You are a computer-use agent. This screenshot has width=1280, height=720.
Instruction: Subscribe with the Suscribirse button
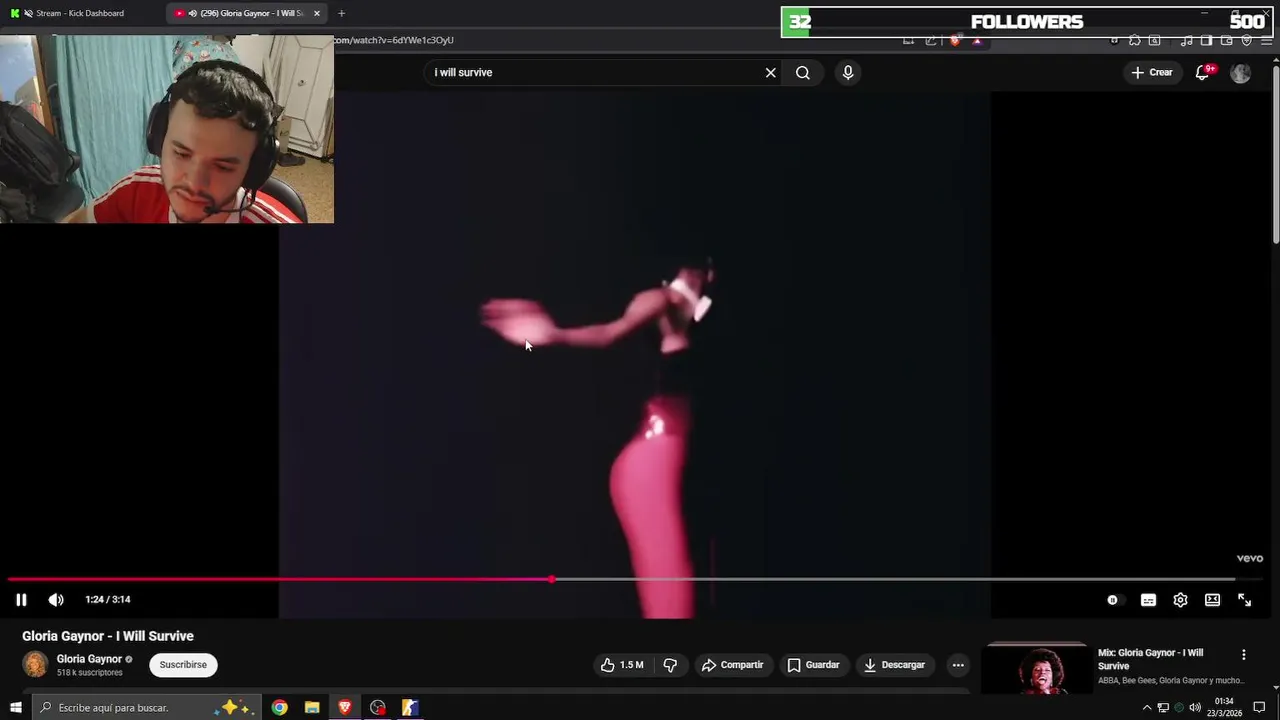tap(183, 665)
